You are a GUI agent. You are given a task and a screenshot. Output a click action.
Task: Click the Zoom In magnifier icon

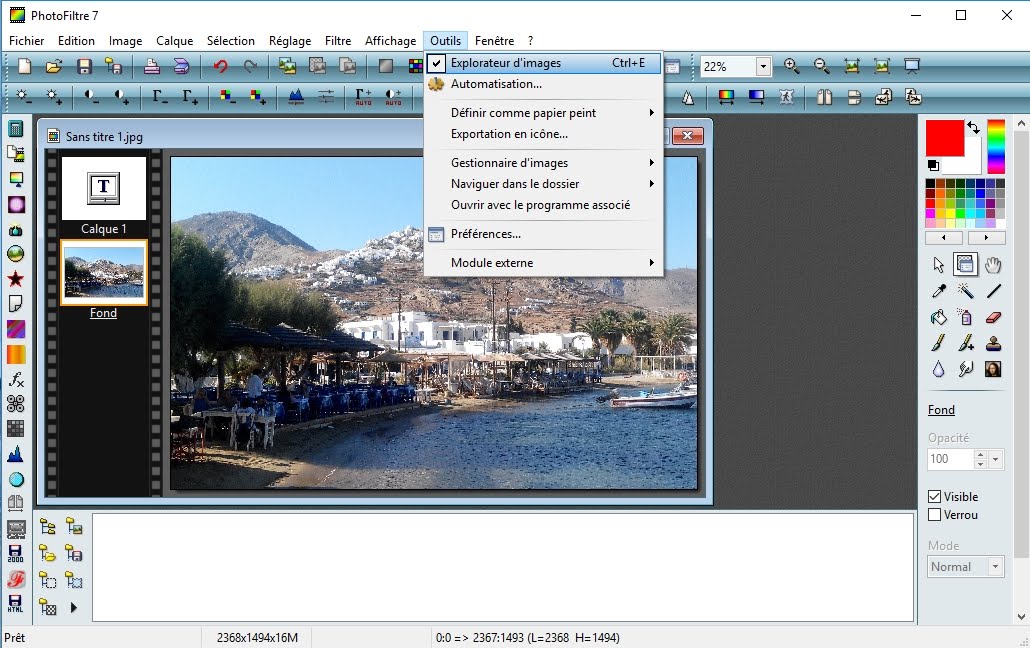coord(792,66)
